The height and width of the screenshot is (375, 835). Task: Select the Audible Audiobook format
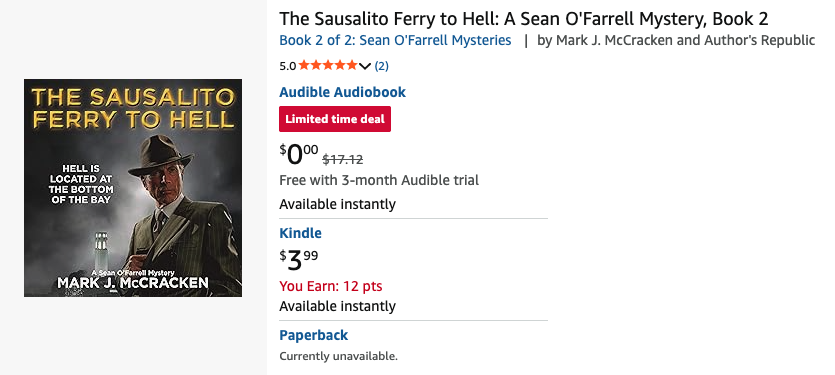click(x=342, y=92)
